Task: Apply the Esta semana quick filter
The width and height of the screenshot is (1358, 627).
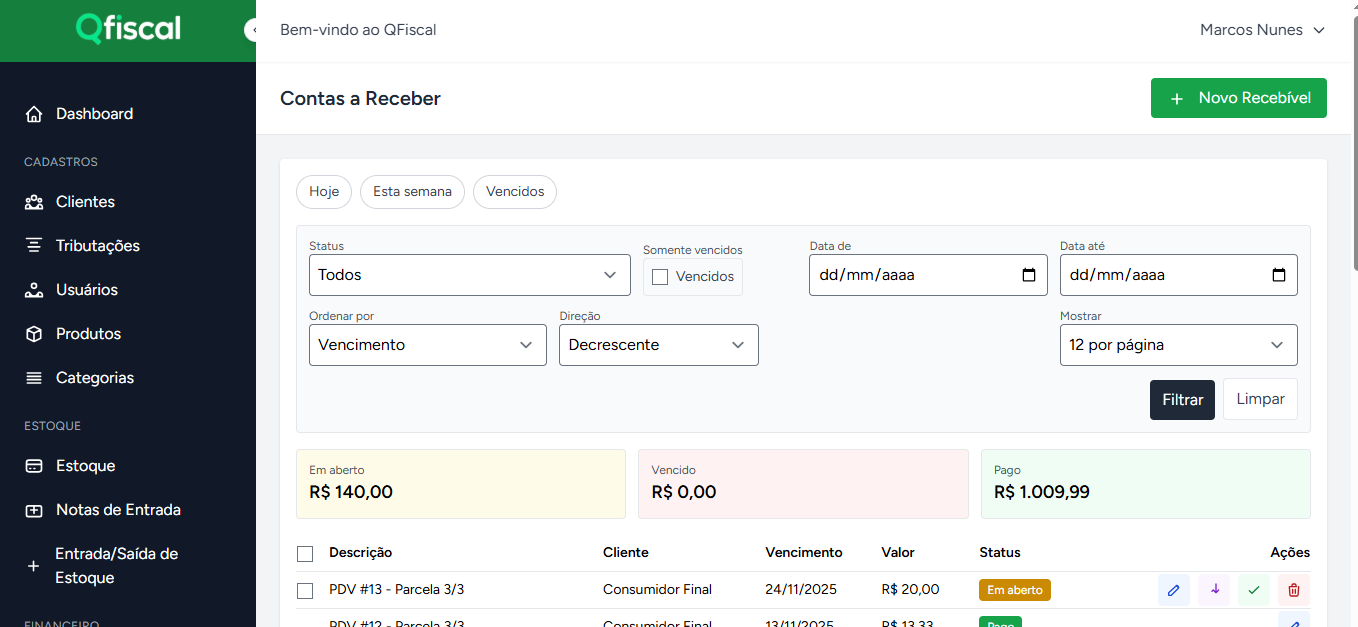Action: 412,191
